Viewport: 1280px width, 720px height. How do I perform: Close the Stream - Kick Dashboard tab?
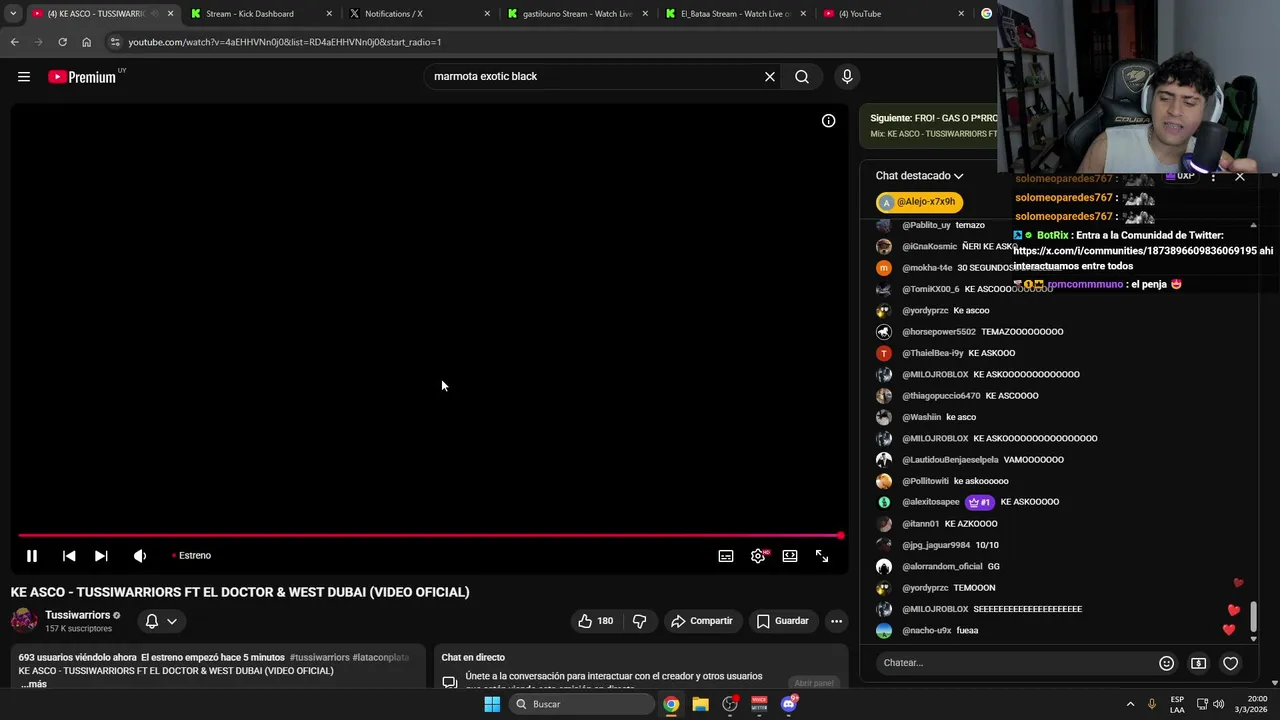pyautogui.click(x=329, y=14)
